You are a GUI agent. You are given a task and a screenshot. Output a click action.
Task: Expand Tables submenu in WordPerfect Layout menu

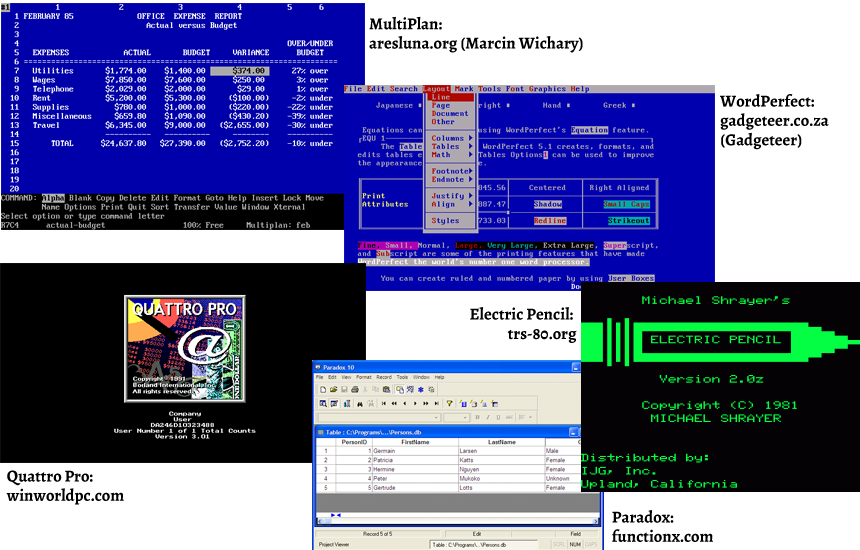tap(452, 146)
